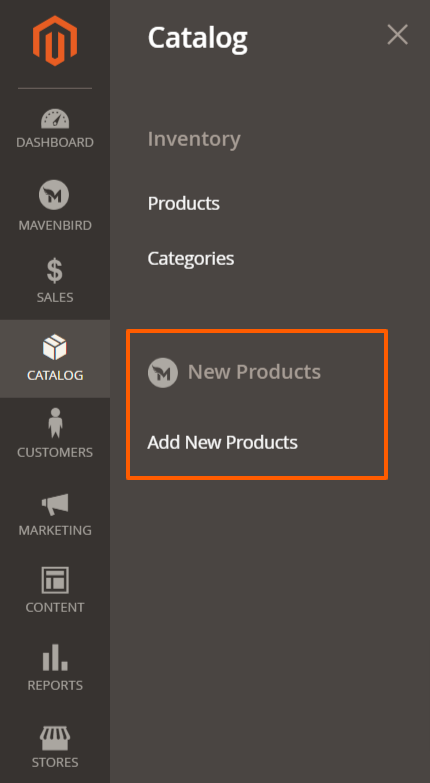This screenshot has width=430, height=783.
Task: Click the New Products heading text
Action: (255, 372)
